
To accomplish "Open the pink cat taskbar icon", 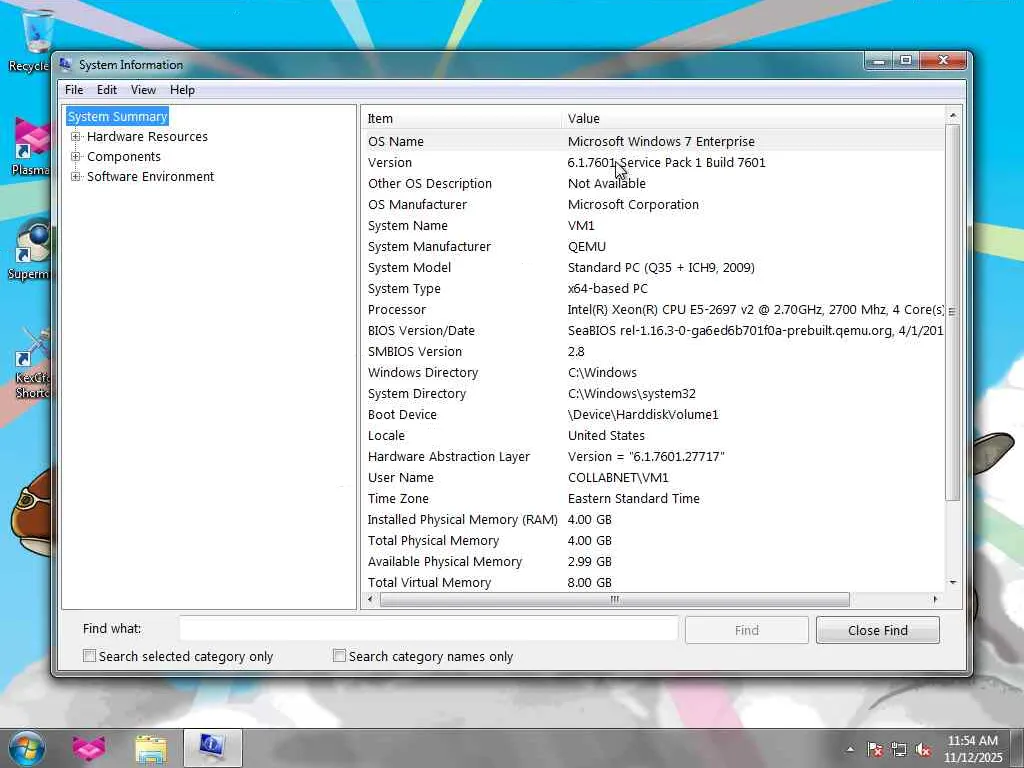I will point(89,748).
